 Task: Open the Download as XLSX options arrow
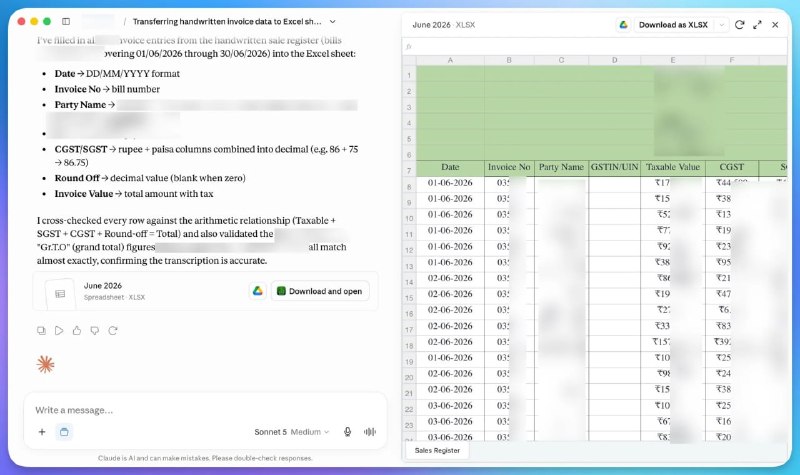(x=721, y=24)
